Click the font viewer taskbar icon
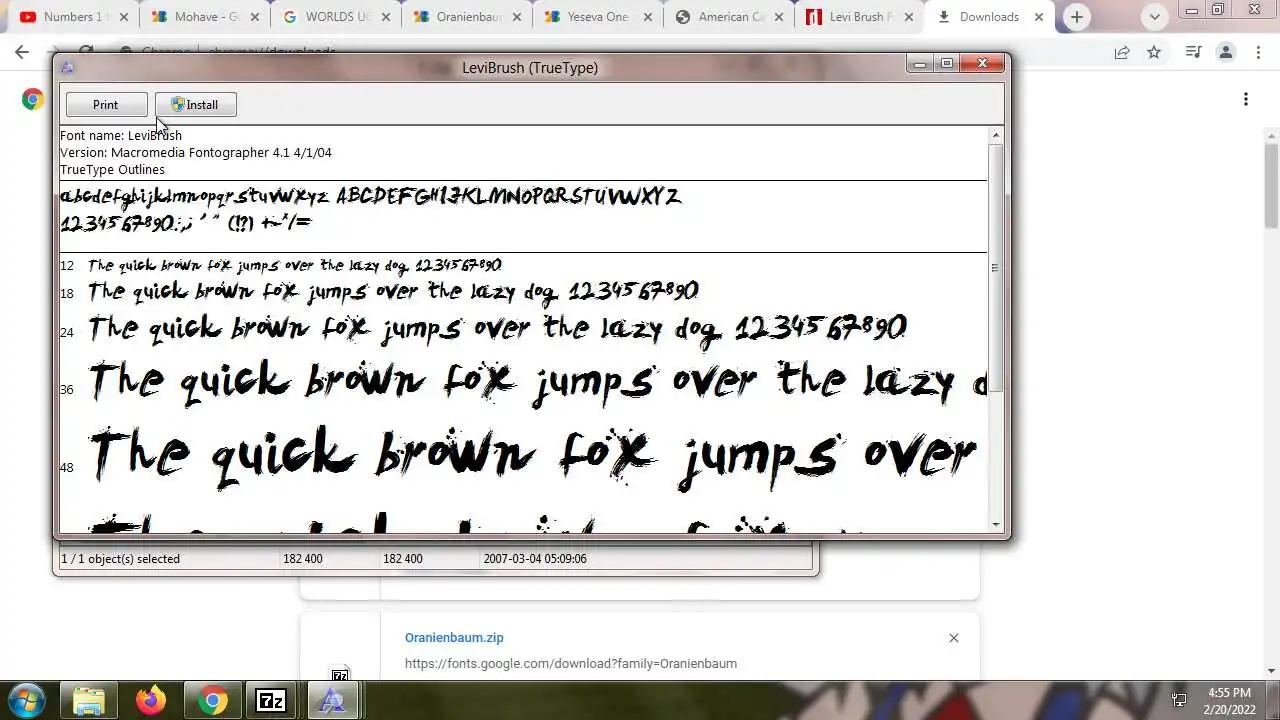Viewport: 1280px width, 720px height. pos(332,701)
